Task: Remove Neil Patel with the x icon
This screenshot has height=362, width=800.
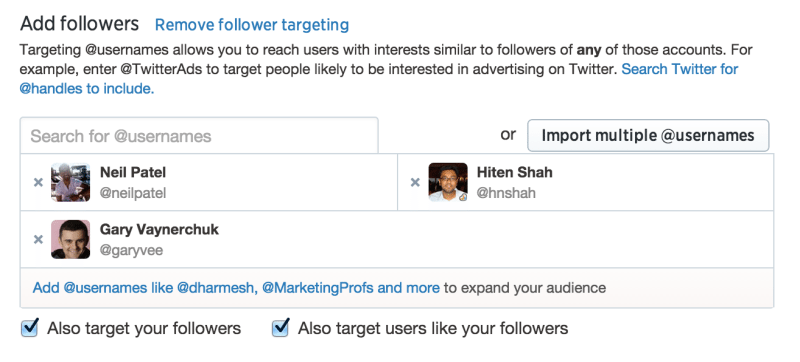Action: pyautogui.click(x=38, y=183)
